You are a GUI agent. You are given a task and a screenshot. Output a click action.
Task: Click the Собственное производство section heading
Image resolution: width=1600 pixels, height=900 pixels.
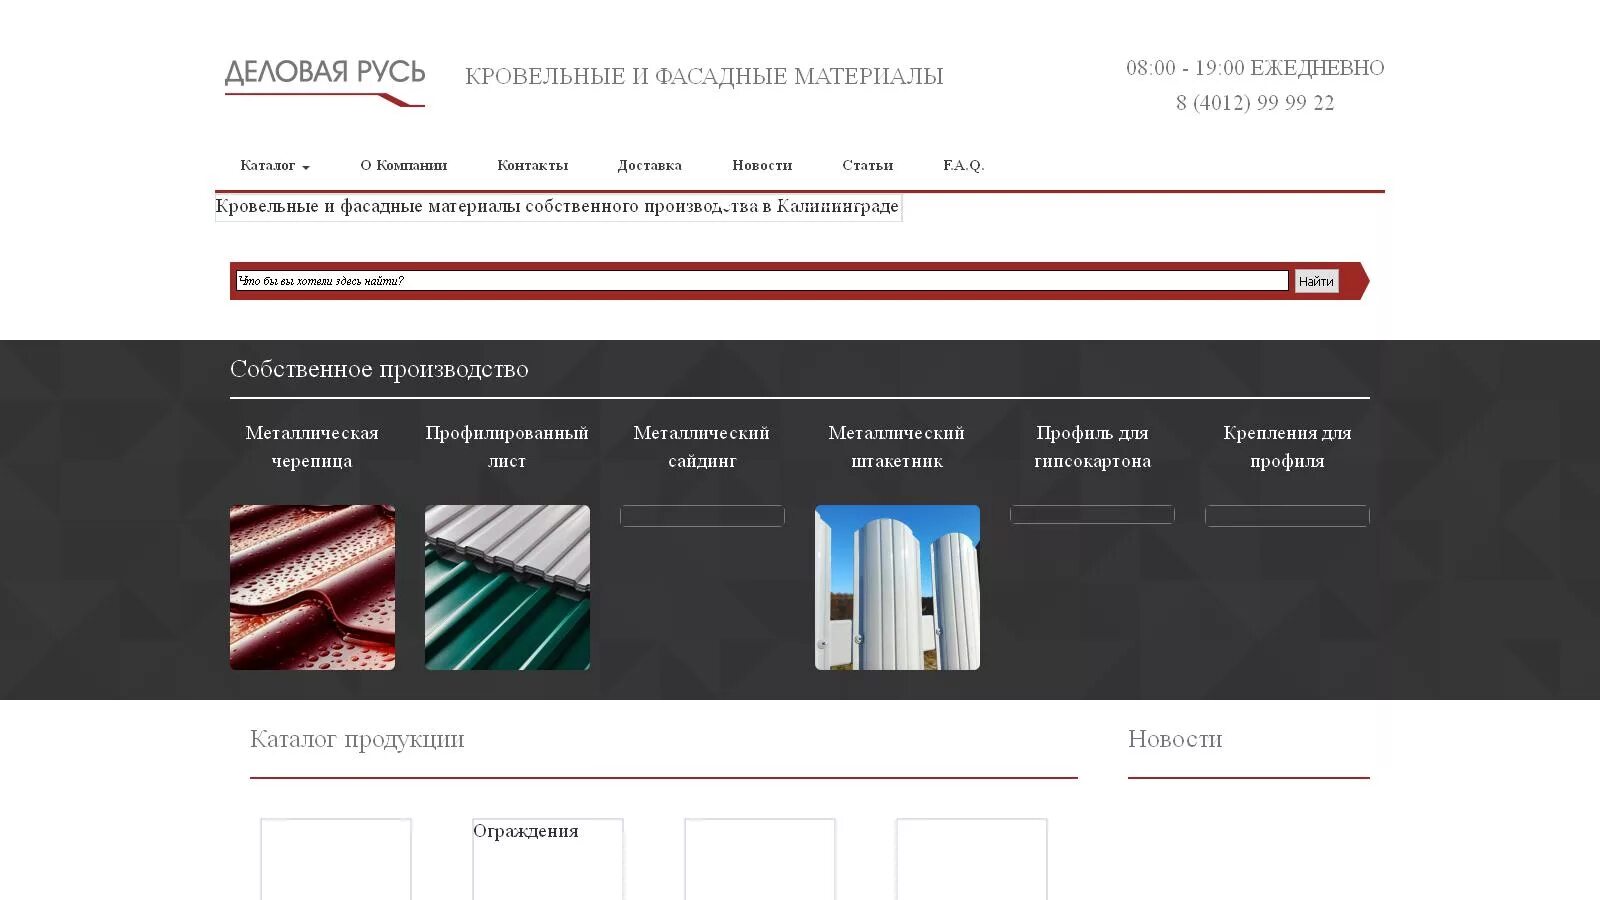pos(379,369)
